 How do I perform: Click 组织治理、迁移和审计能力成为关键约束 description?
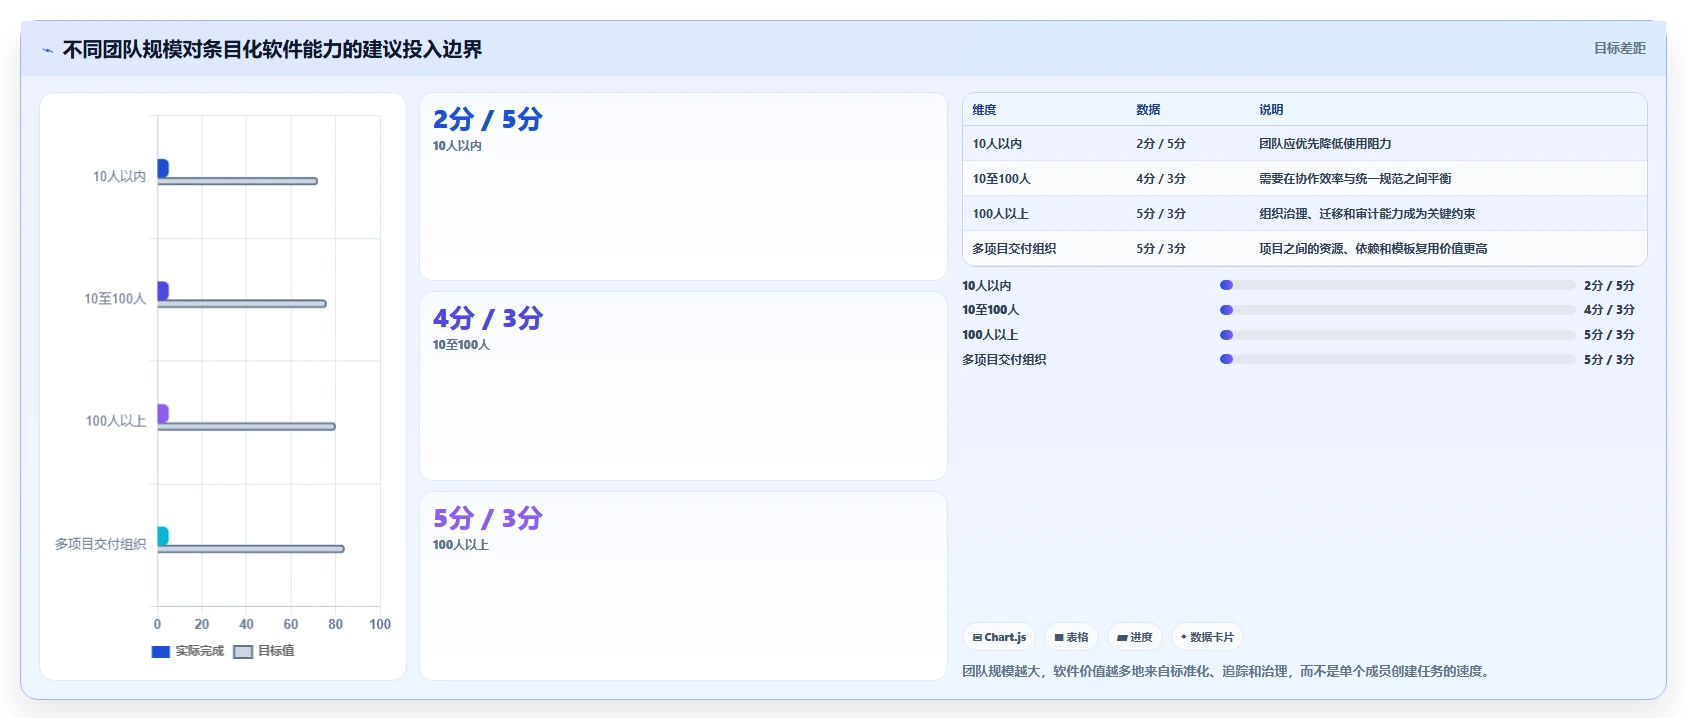tap(1367, 214)
